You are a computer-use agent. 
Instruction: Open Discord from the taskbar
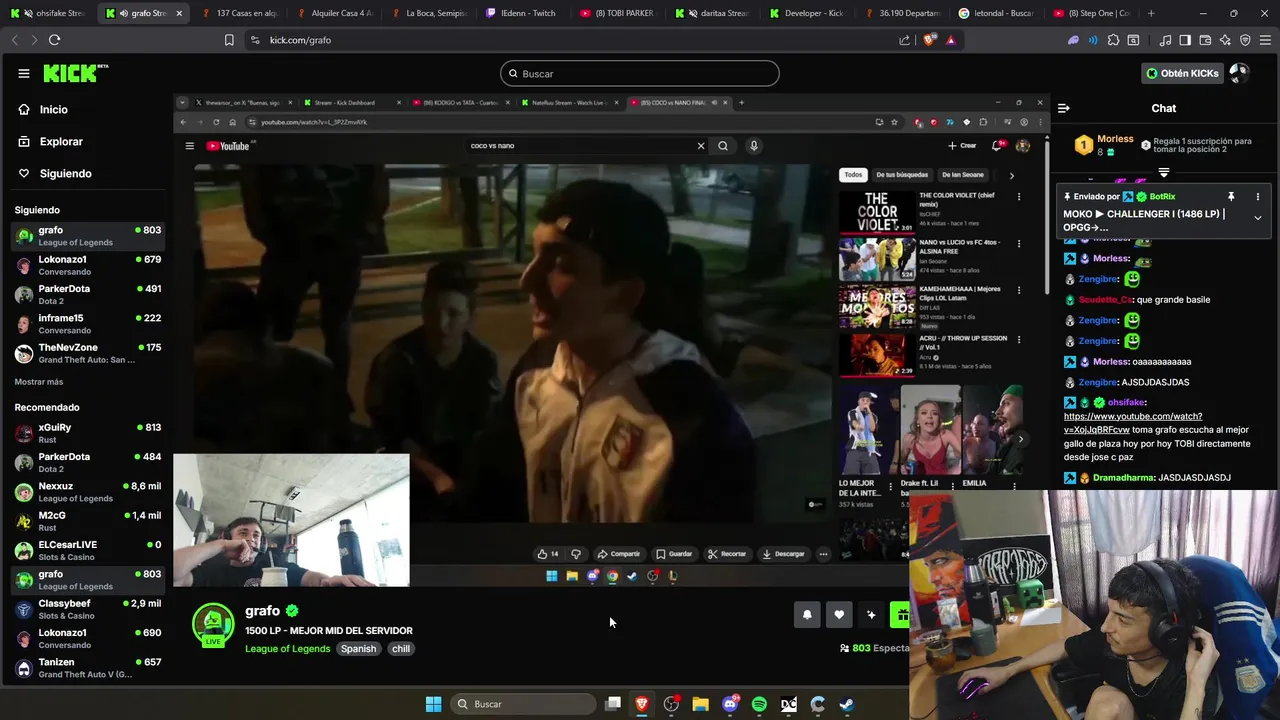730,704
